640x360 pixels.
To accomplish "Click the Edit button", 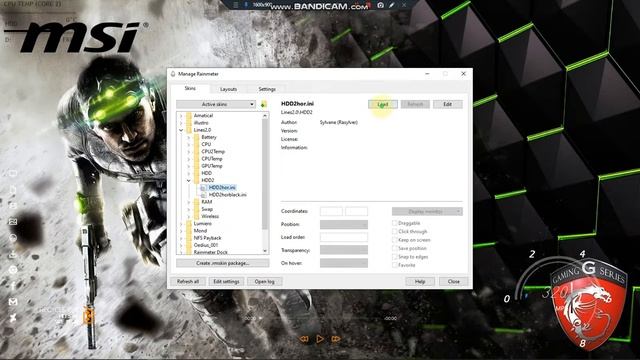I will pos(448,104).
